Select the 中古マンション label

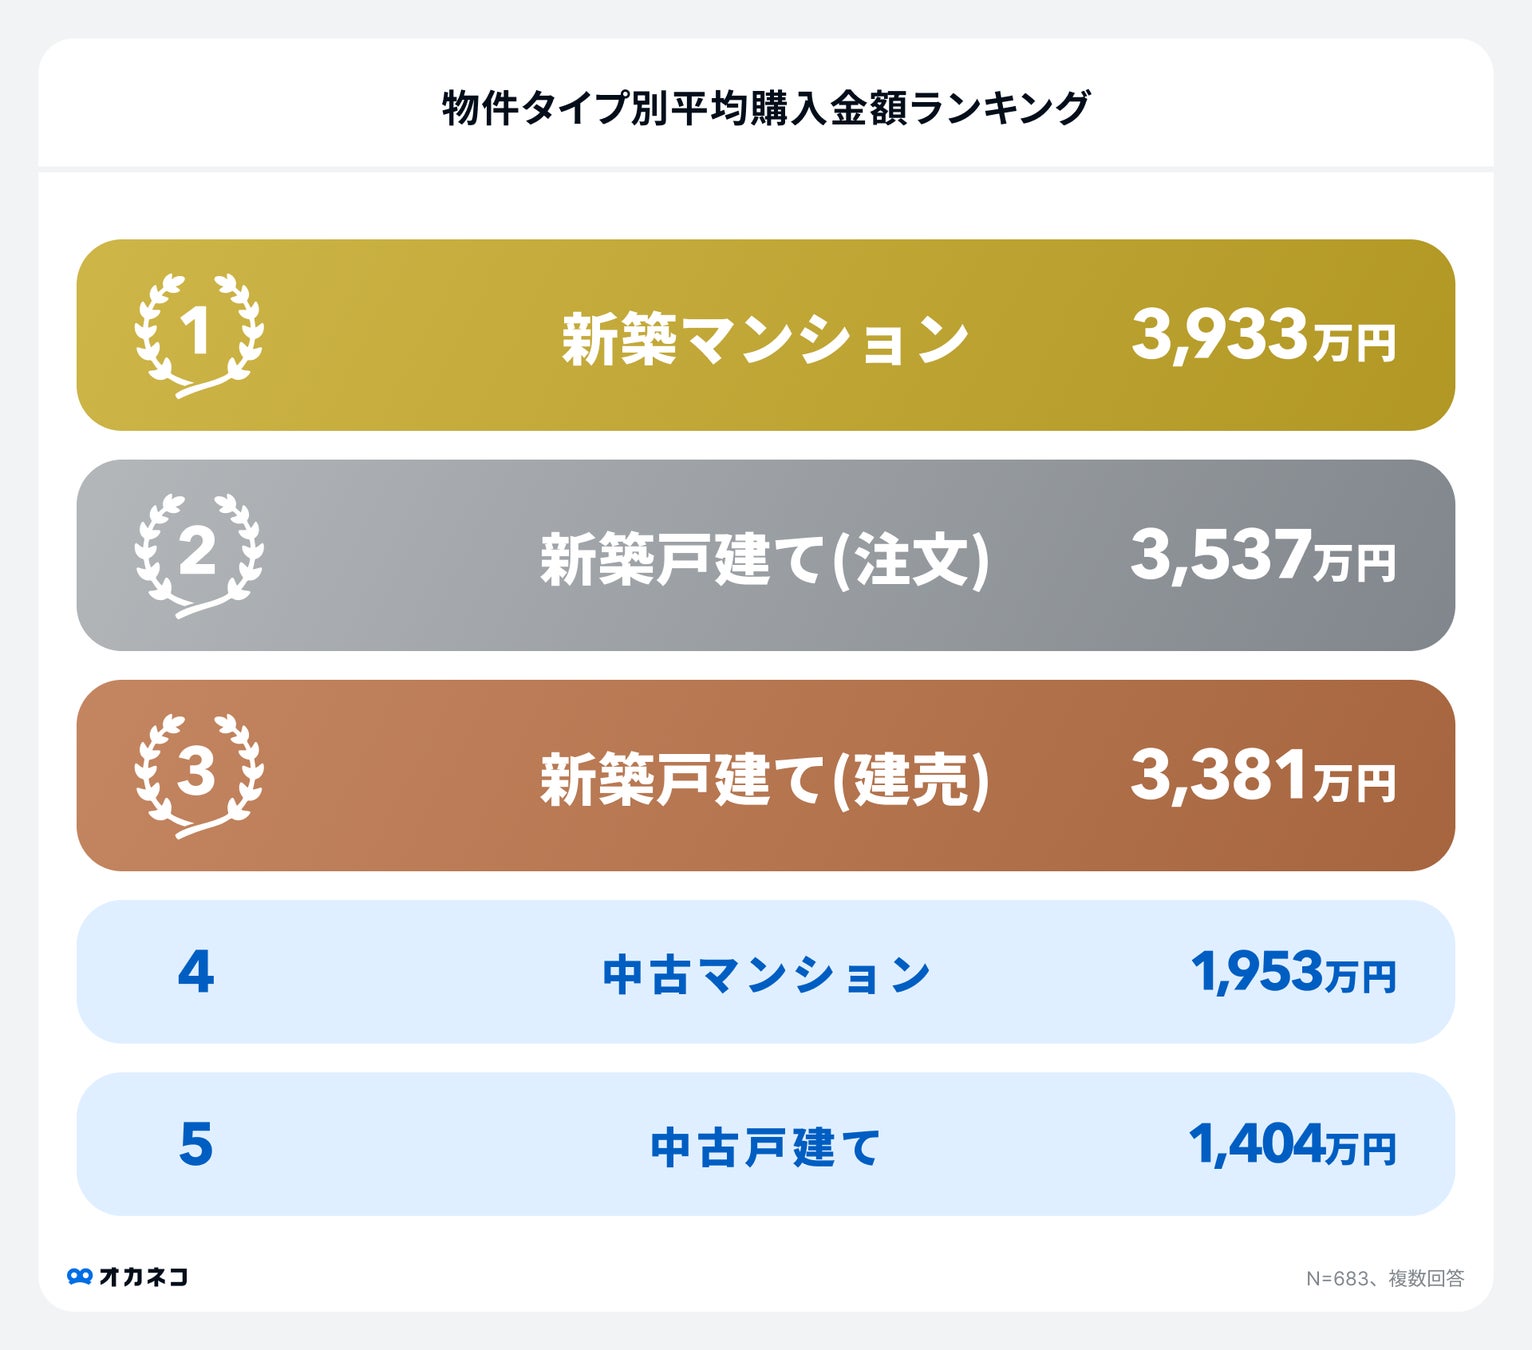point(766,974)
